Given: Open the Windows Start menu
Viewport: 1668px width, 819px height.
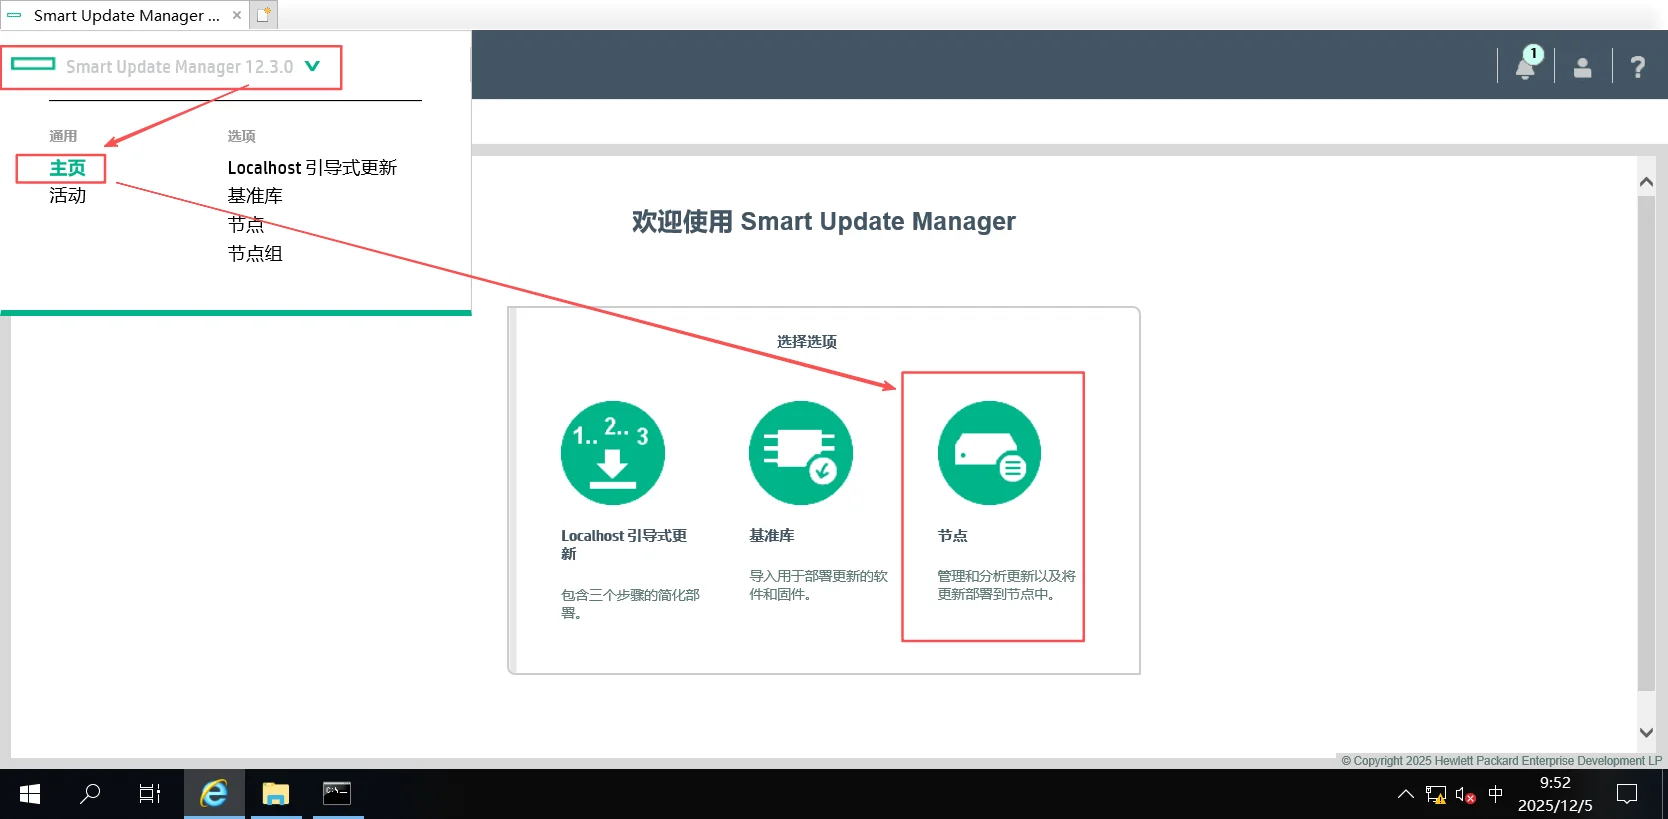Looking at the screenshot, I should pos(30,794).
